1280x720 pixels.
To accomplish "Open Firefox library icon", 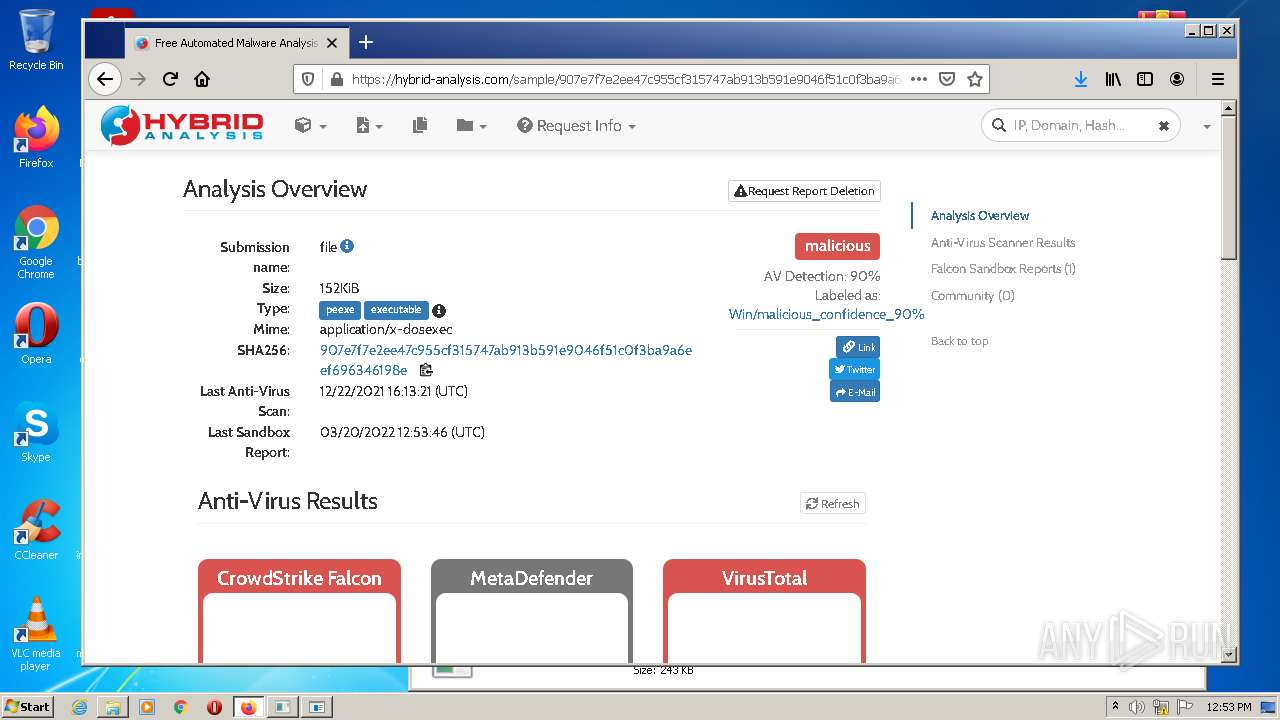I will [x=1113, y=79].
